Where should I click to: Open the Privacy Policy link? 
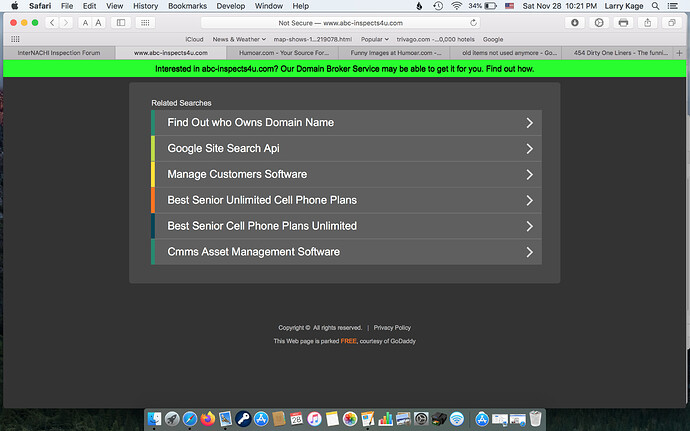point(392,328)
